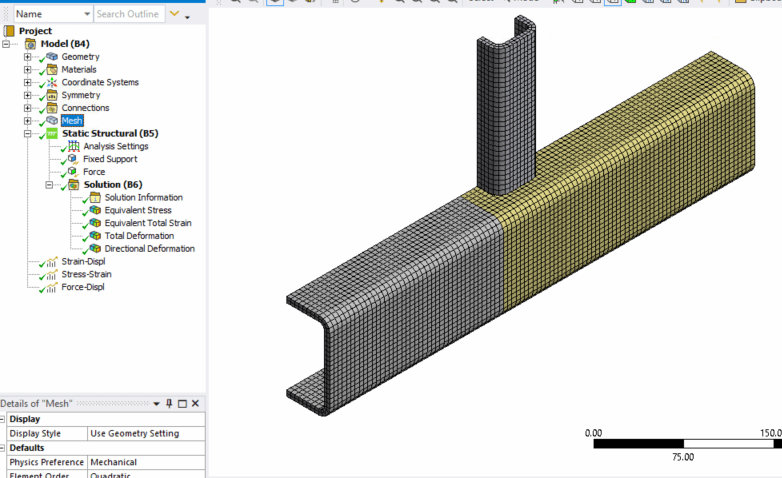The image size is (782, 478).
Task: Click the Equivalent Stress result icon
Action: pos(95,210)
